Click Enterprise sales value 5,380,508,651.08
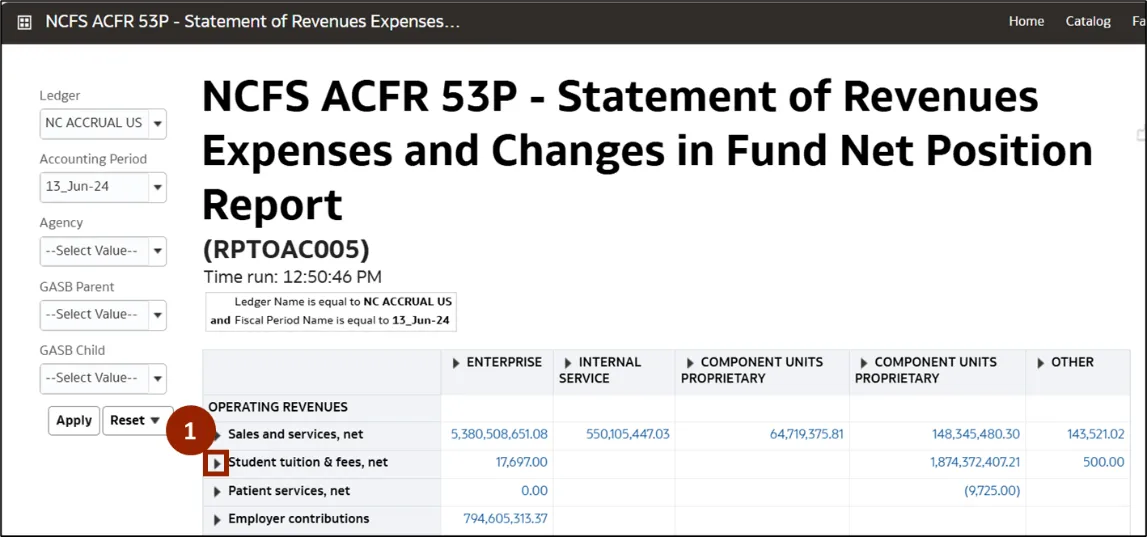1147x537 pixels. pyautogui.click(x=499, y=435)
